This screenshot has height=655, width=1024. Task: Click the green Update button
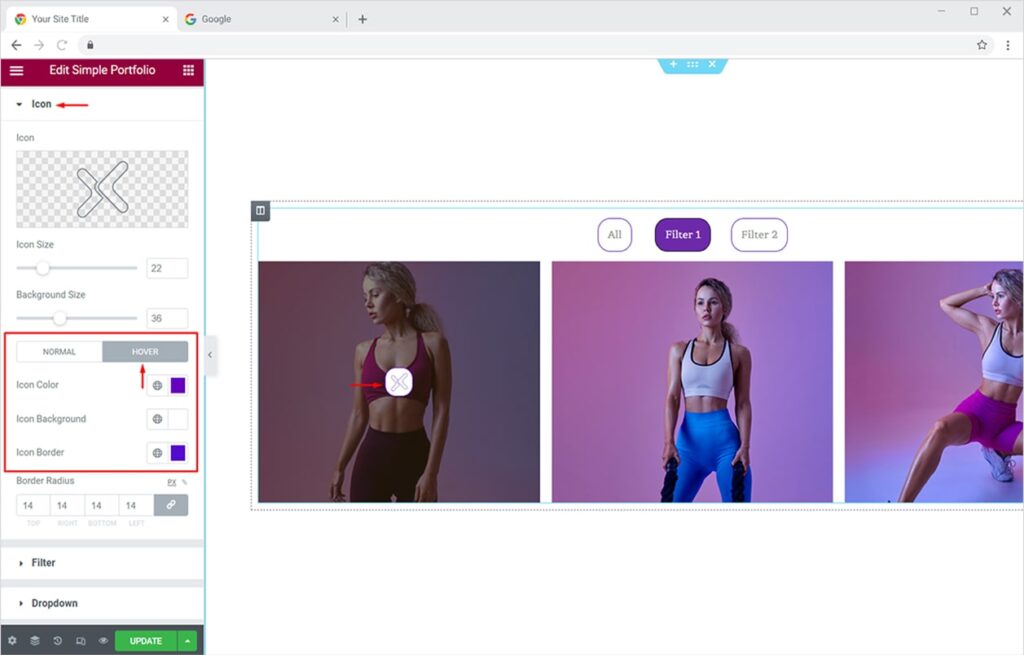145,641
